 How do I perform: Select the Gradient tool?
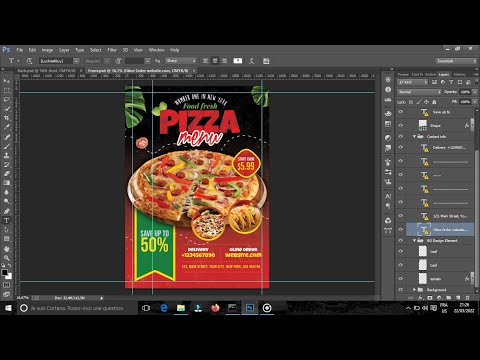(6, 183)
